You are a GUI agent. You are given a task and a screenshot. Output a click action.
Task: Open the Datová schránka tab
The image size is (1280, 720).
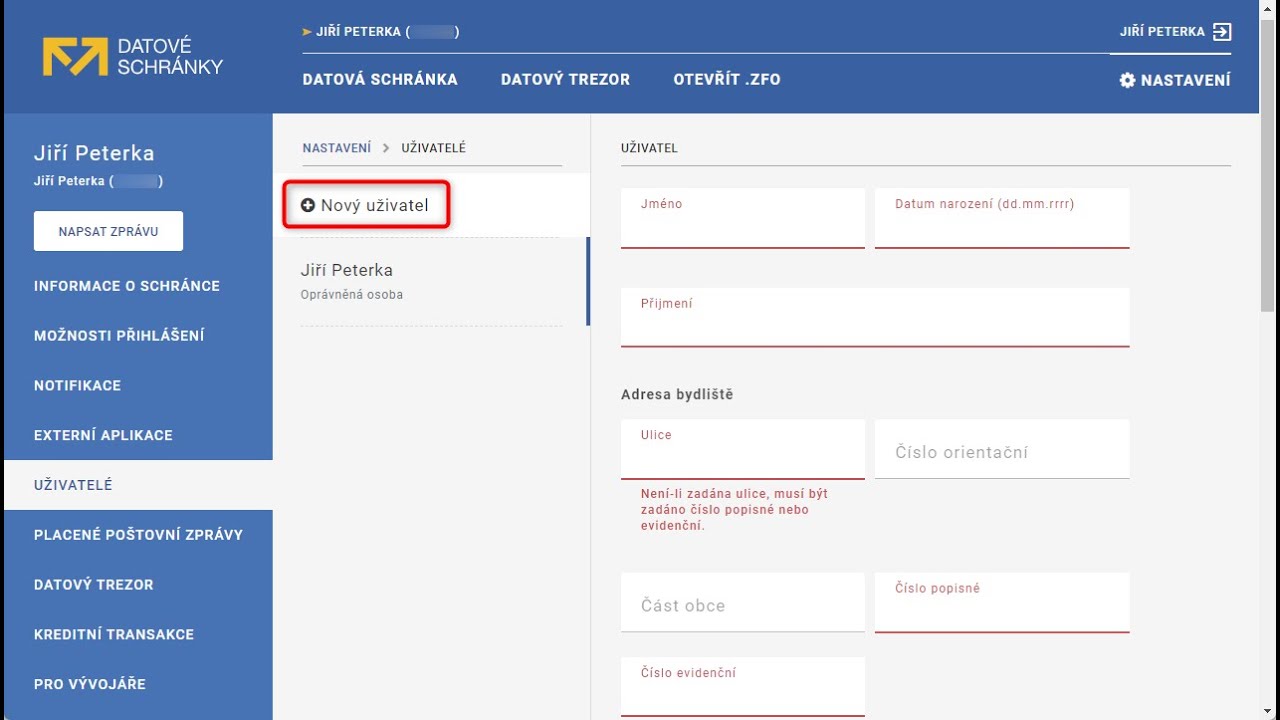click(380, 80)
